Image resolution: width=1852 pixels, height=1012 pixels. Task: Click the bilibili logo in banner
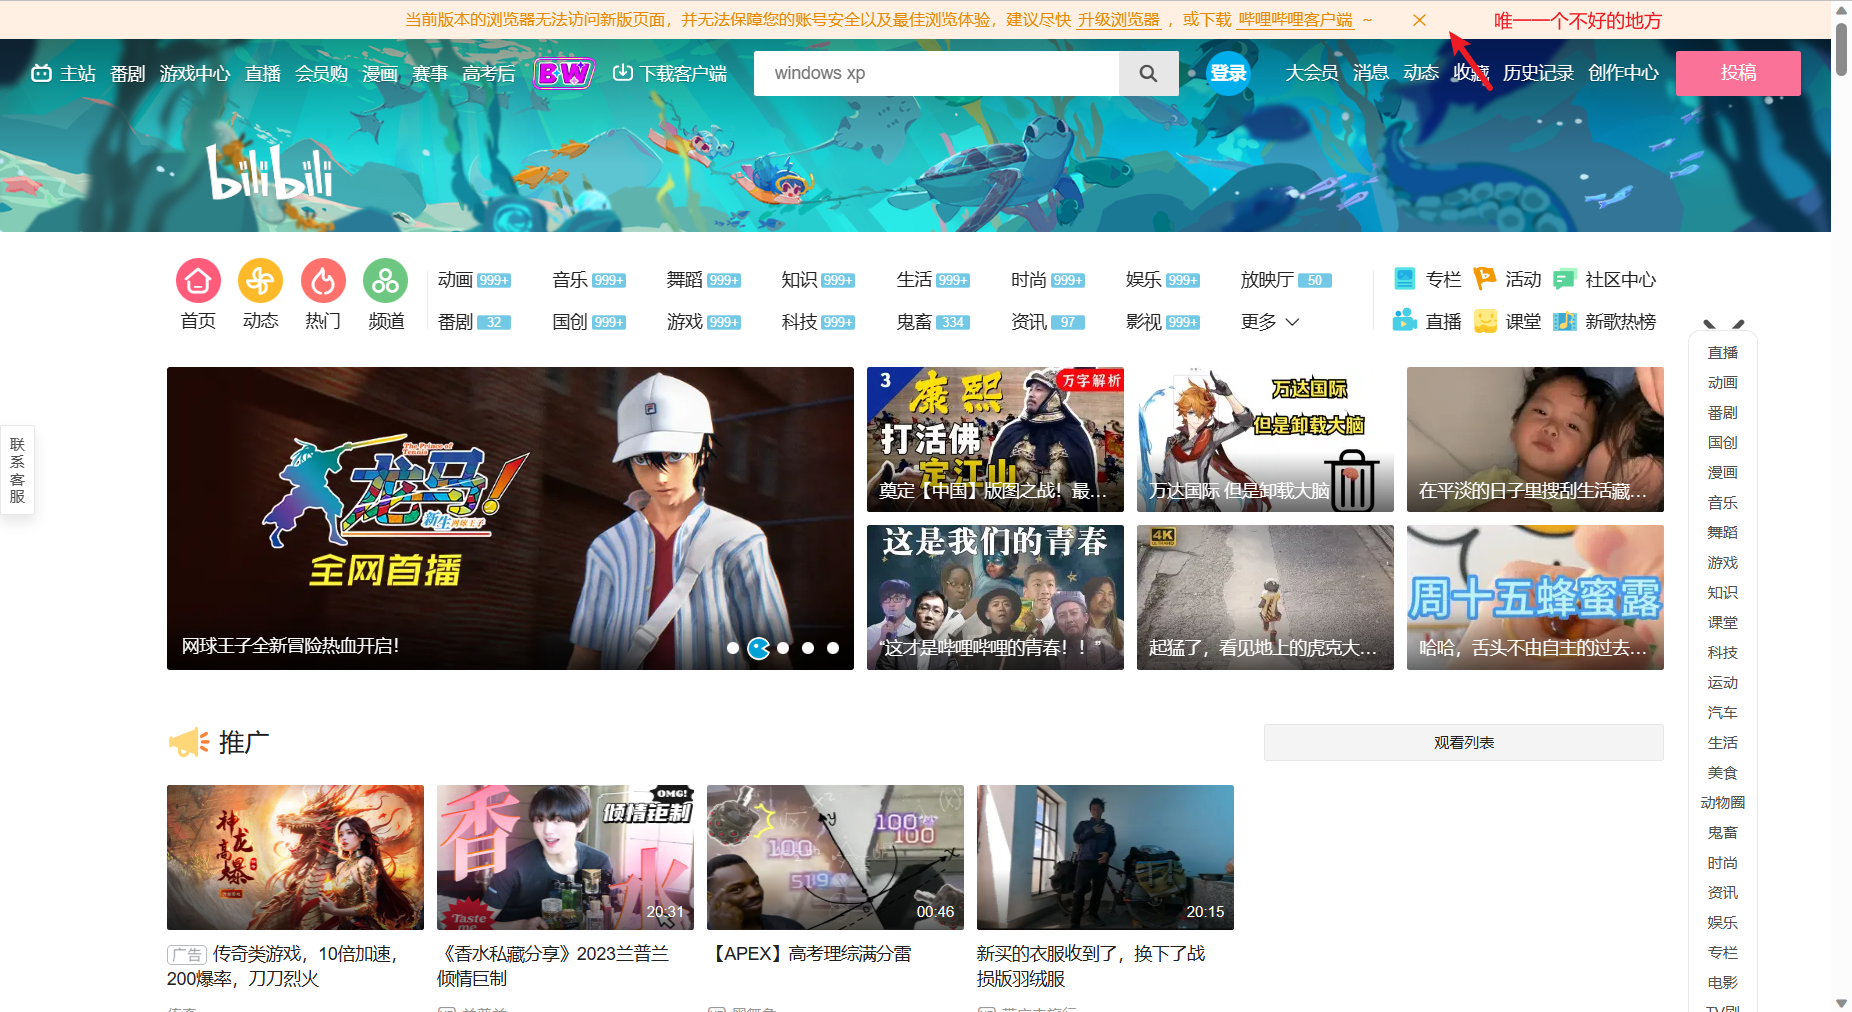coord(270,172)
